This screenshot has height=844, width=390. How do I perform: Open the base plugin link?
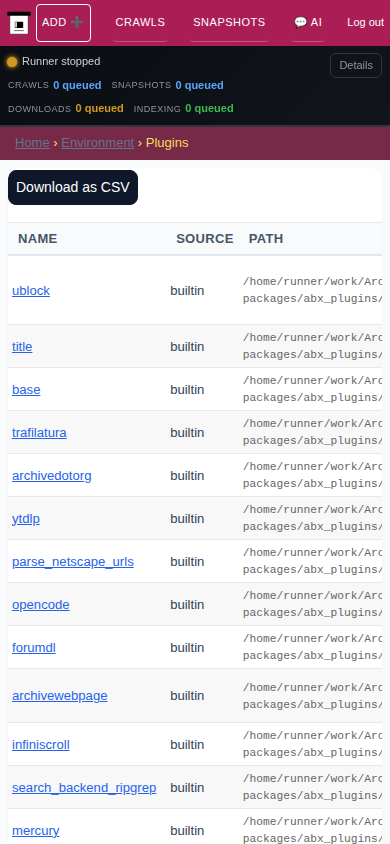click(26, 390)
